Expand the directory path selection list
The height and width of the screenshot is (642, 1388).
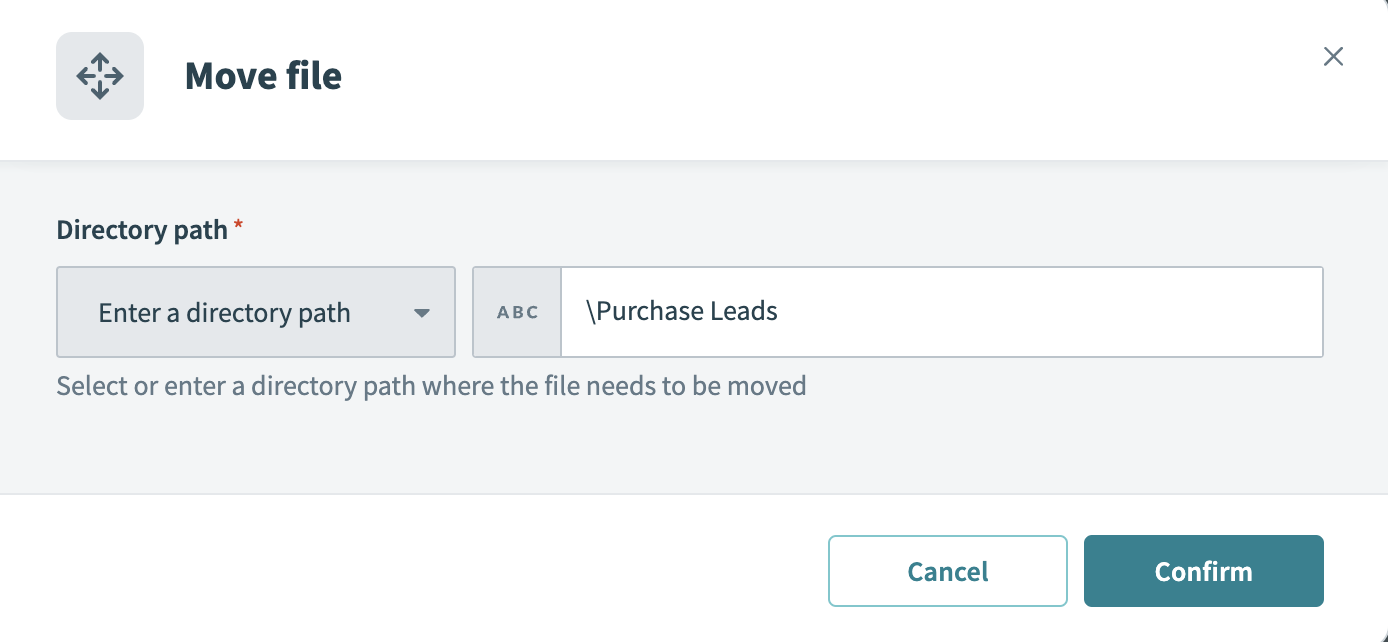click(x=255, y=312)
